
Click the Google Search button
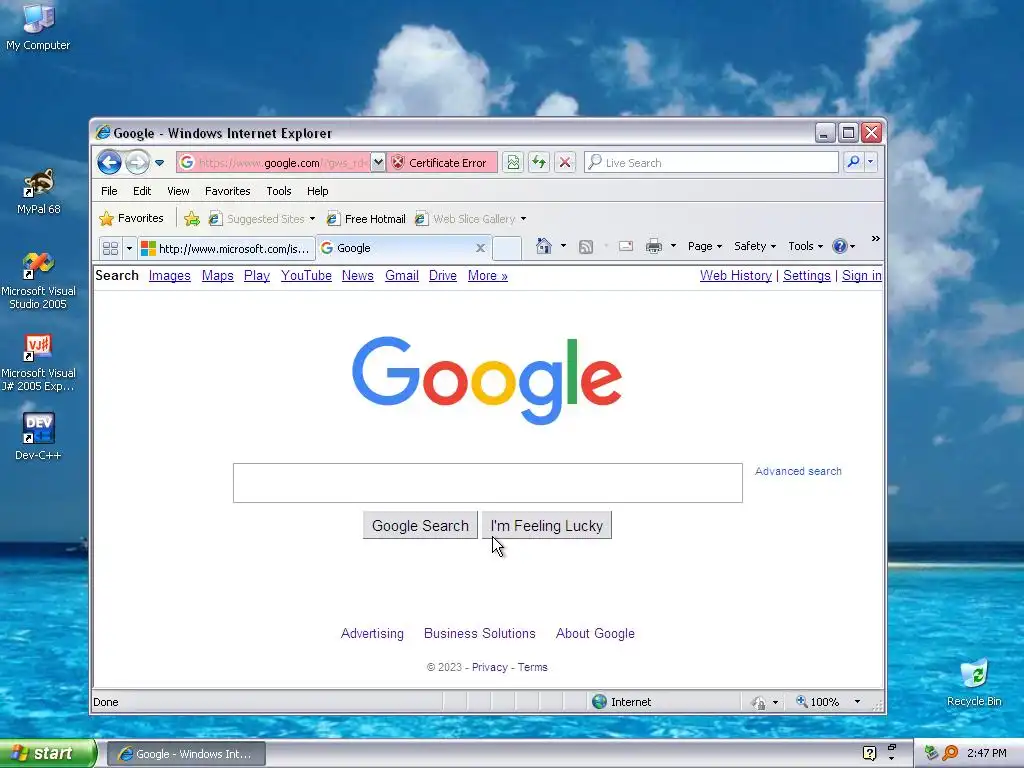click(420, 526)
